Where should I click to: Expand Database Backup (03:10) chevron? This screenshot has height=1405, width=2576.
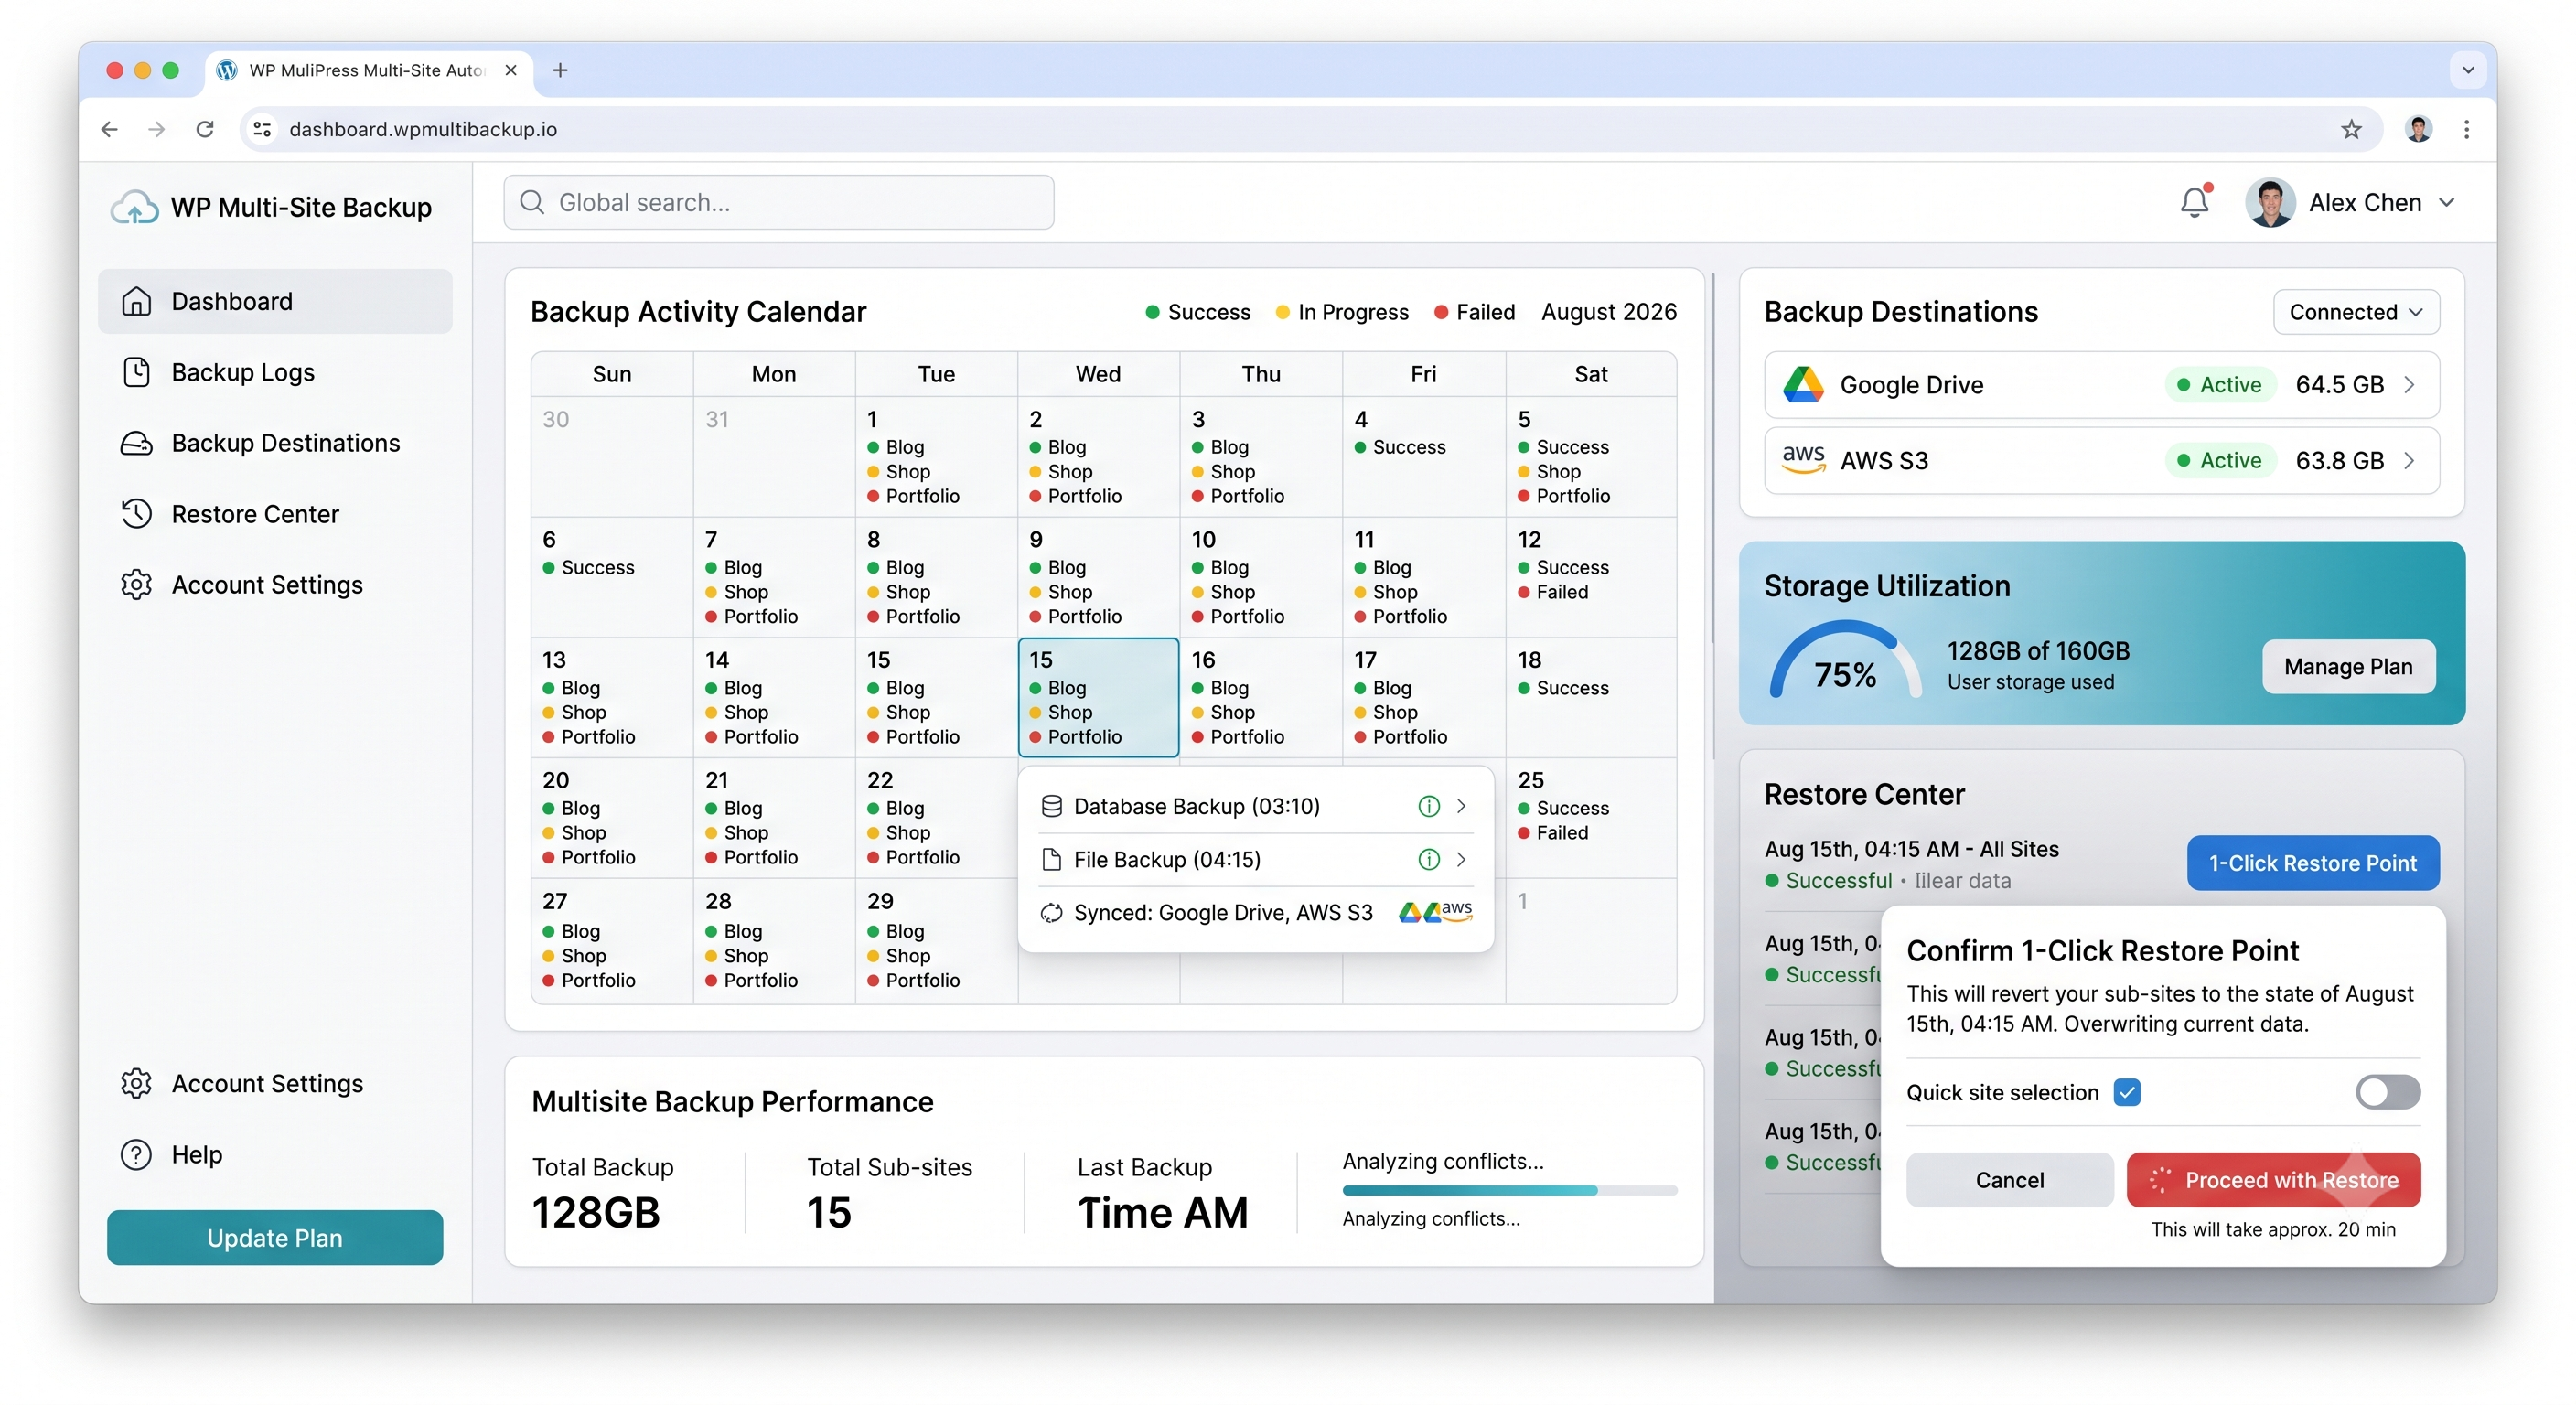coord(1461,806)
